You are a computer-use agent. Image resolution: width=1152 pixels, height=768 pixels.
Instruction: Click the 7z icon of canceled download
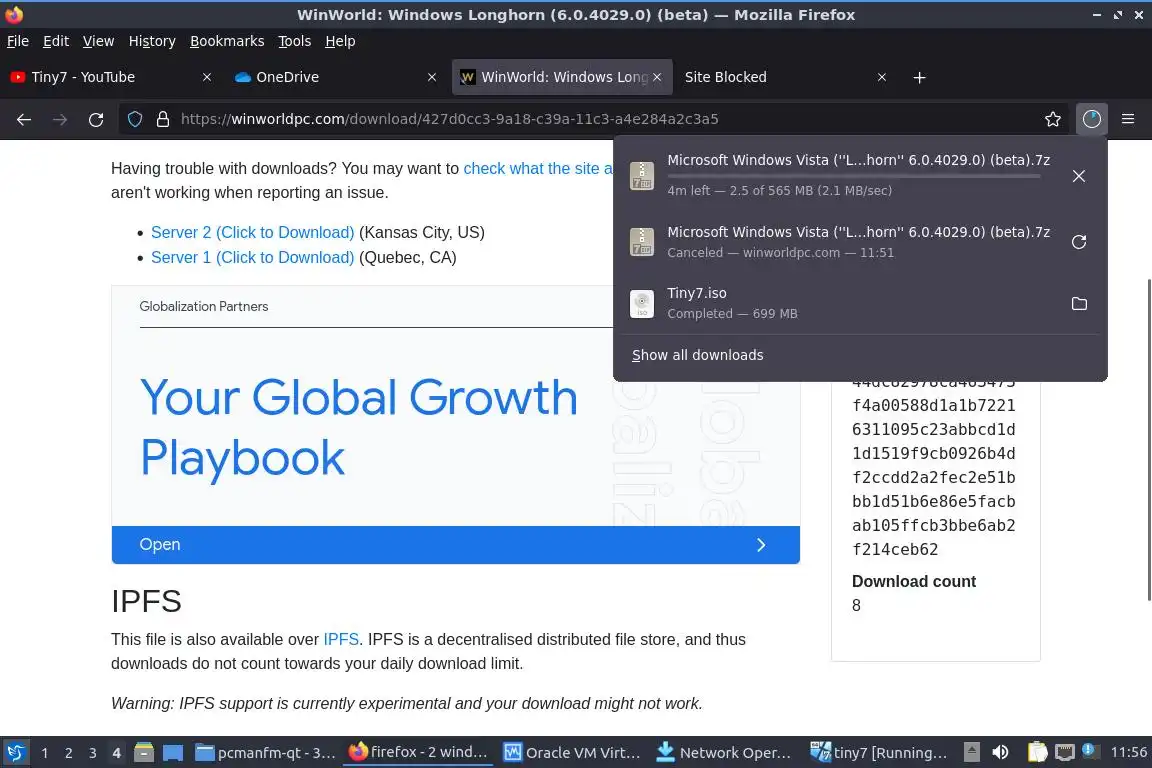tap(641, 242)
